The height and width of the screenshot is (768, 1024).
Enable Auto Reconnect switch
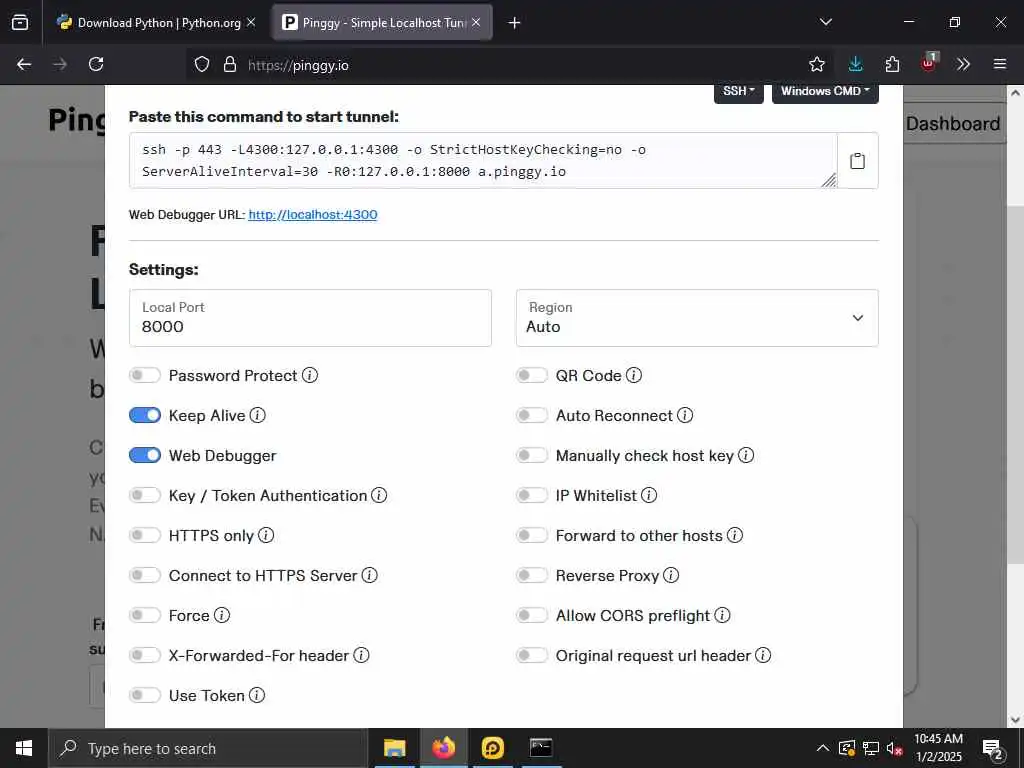coord(532,415)
